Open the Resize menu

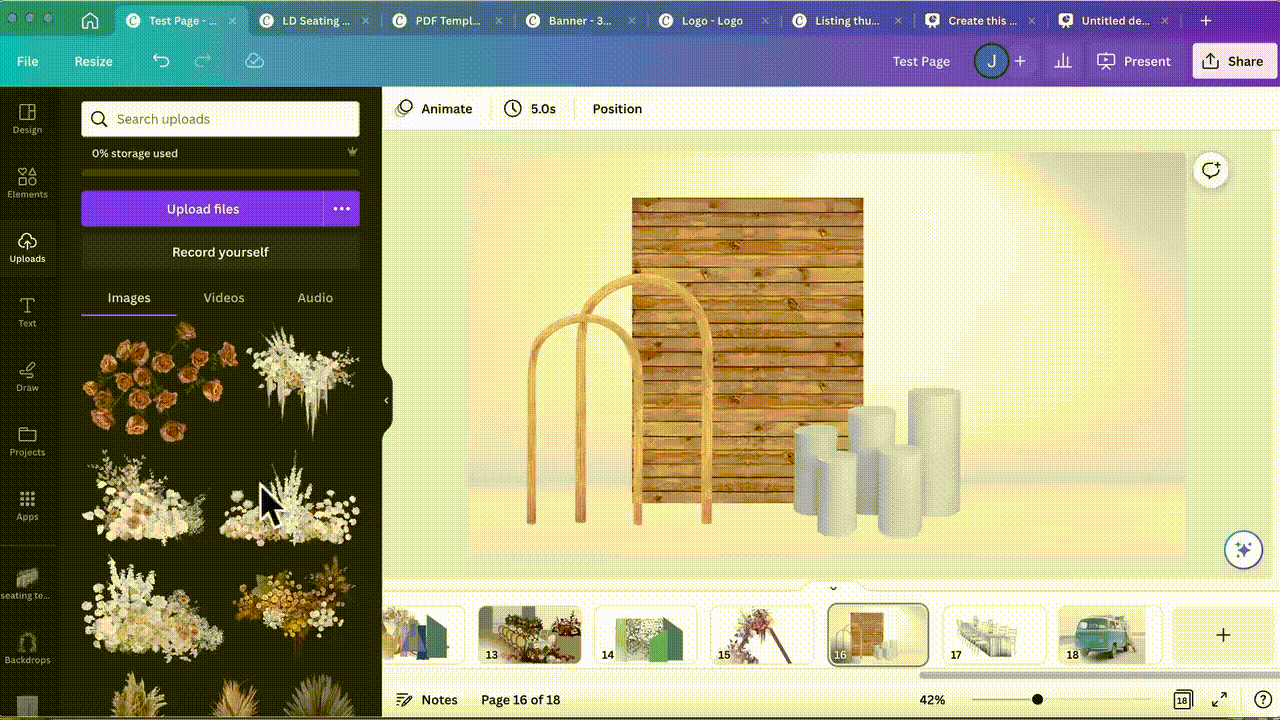93,61
